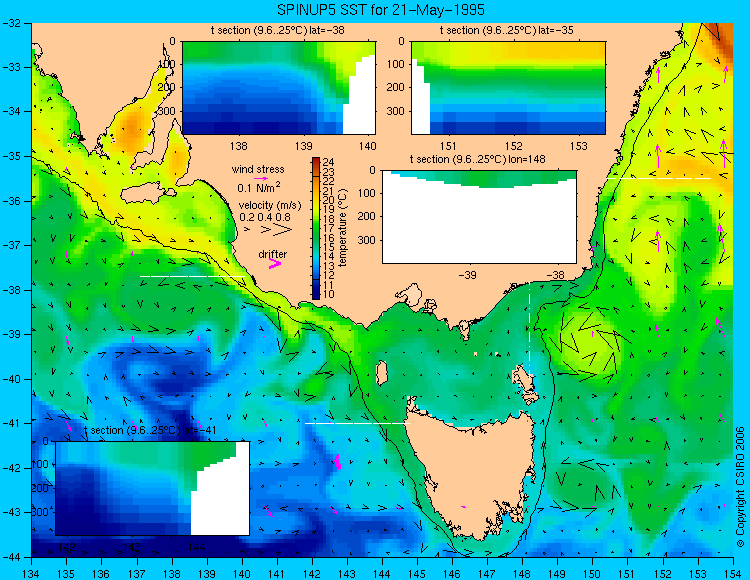Click the white dashed section line at lat -35
Screen dimensions: 750x580
[659, 178]
